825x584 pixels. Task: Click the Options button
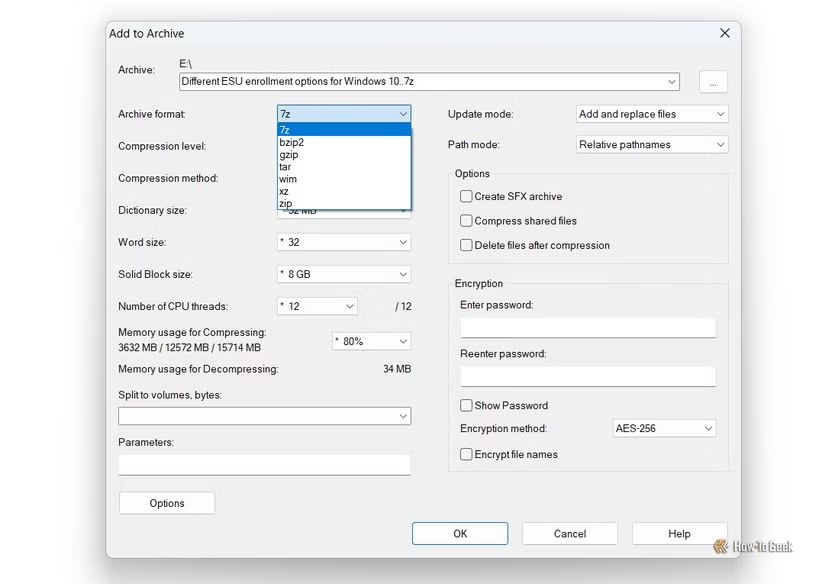(x=167, y=503)
